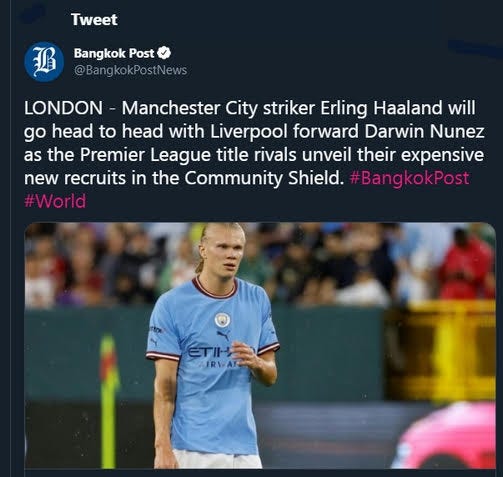Click the yellow corner flag in photo
The height and width of the screenshot is (477, 503).
(x=109, y=400)
